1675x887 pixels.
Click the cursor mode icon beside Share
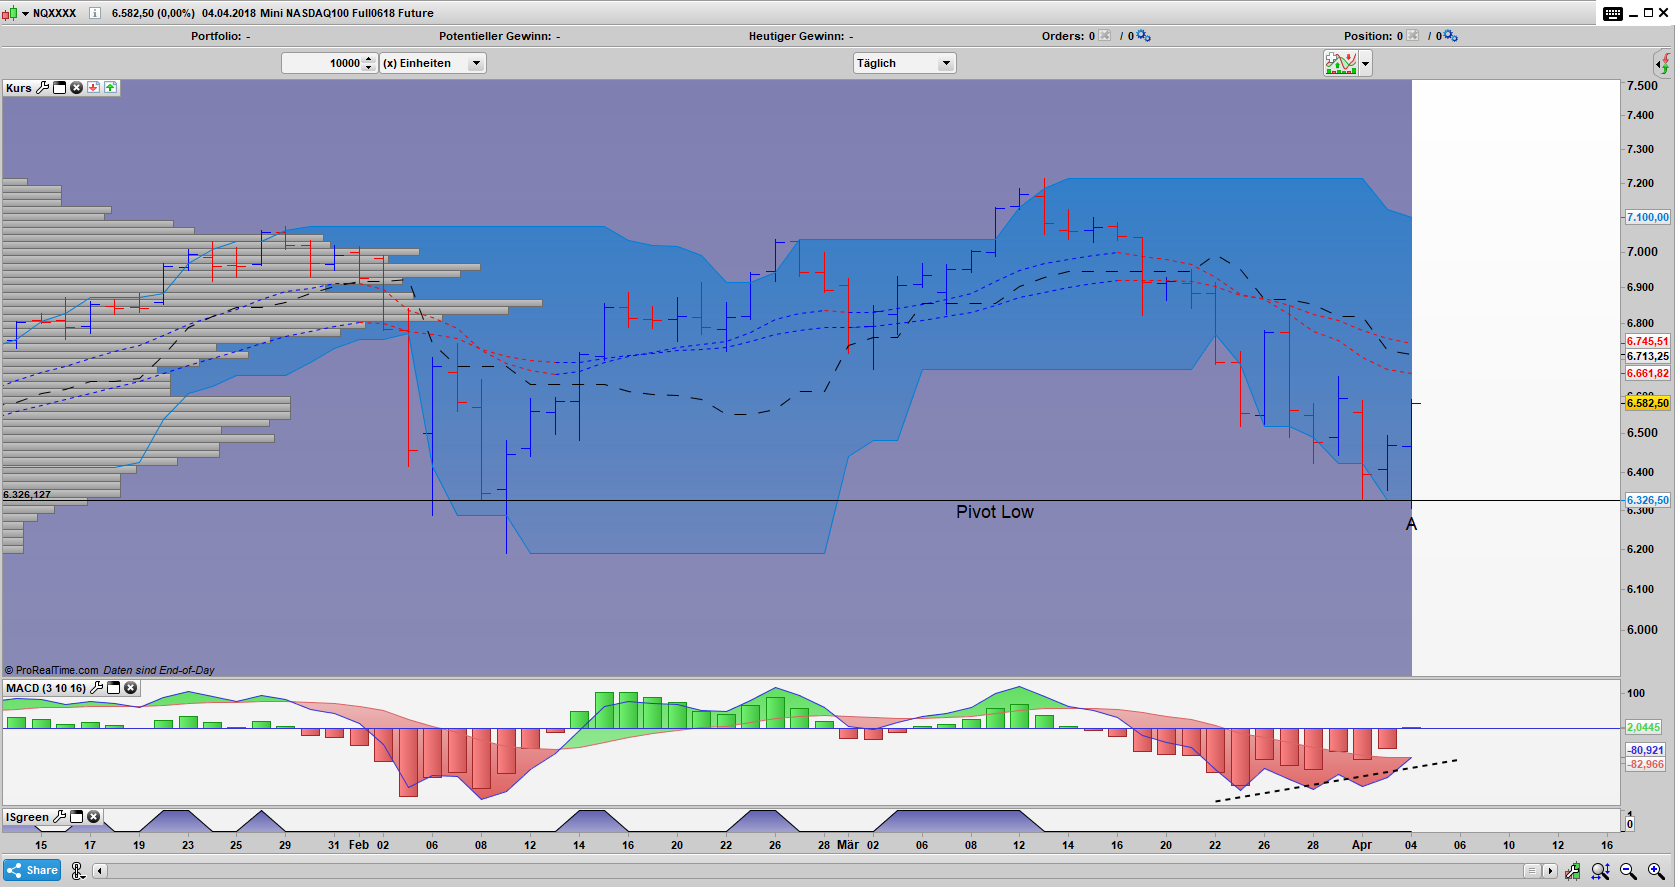(78, 871)
